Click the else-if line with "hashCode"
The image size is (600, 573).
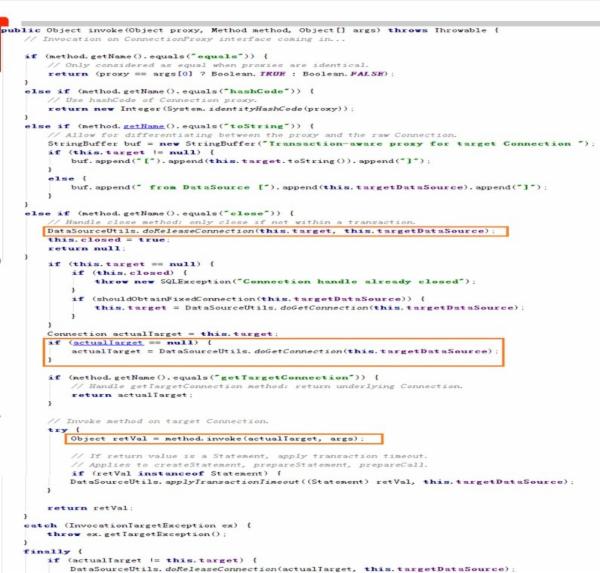(170, 91)
